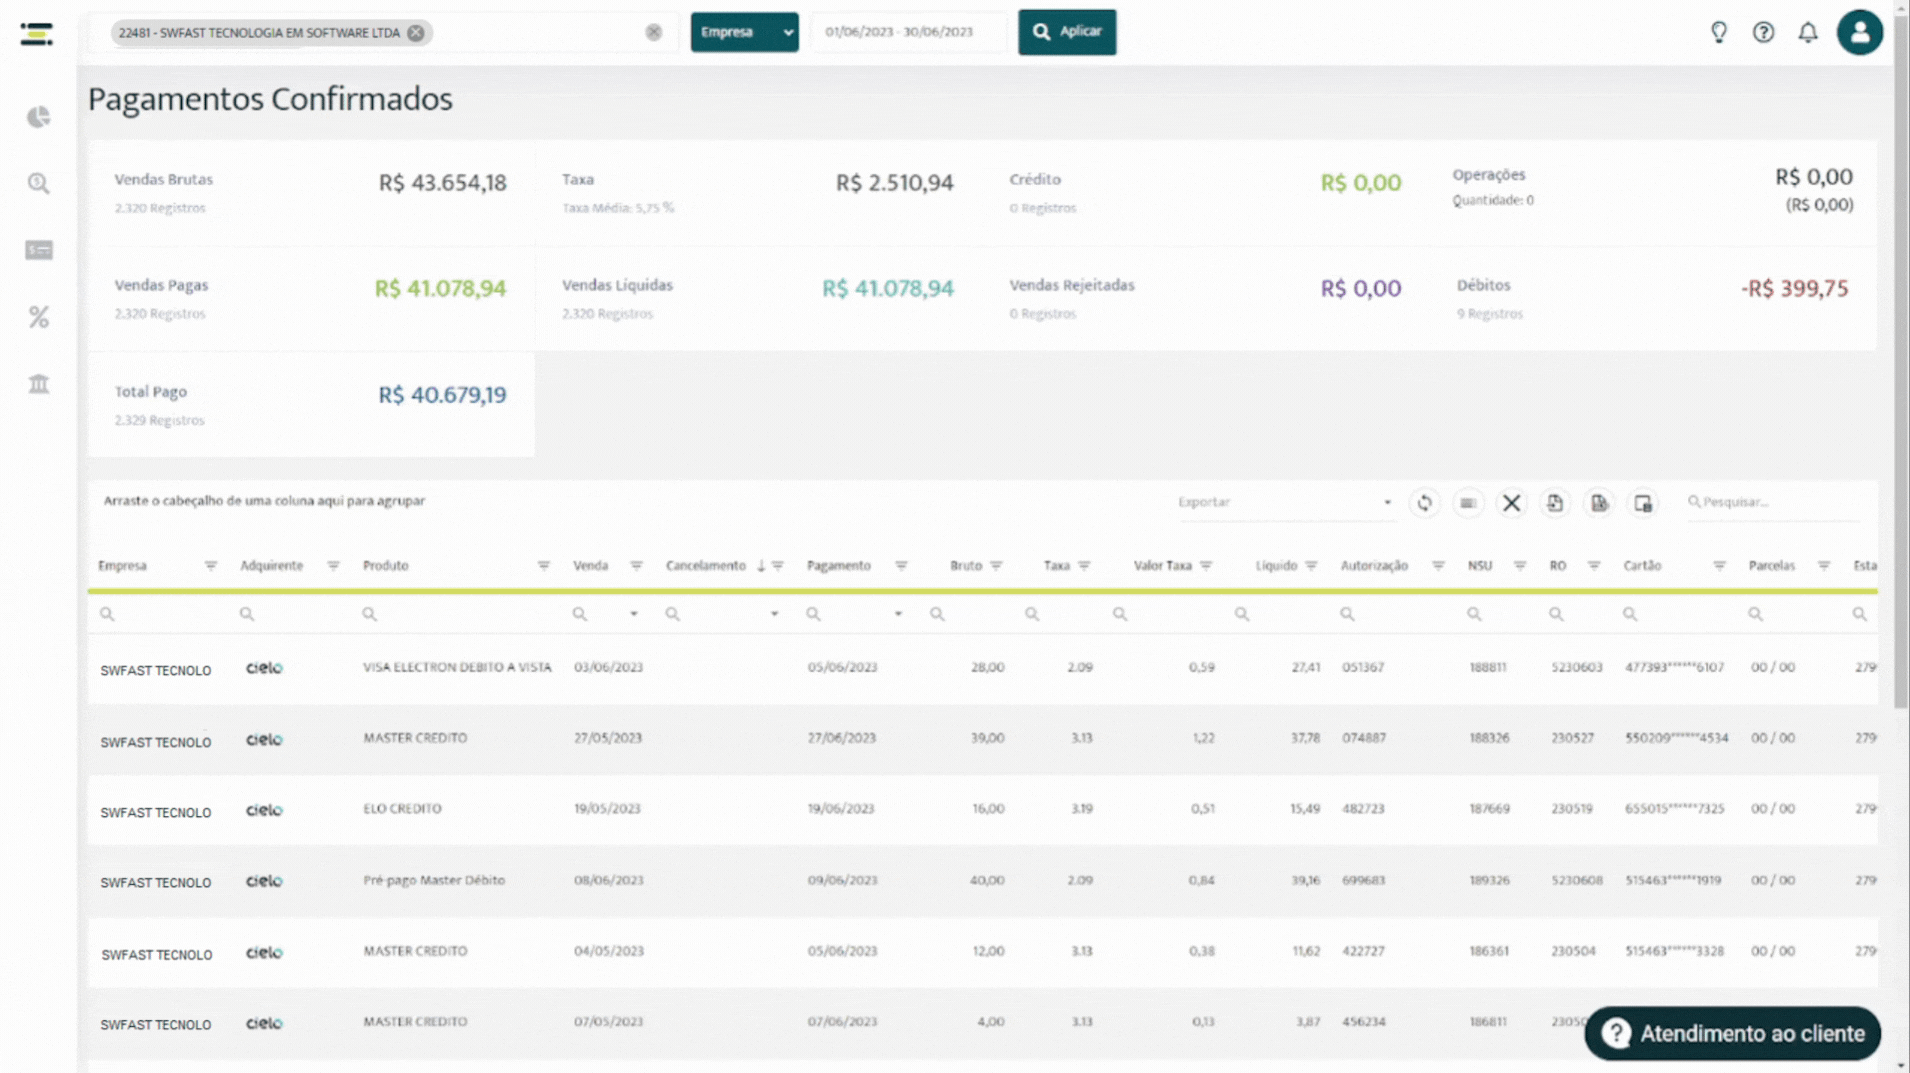This screenshot has width=1910, height=1073.
Task: Select the Pré-pago Master Débito row
Action: tap(982, 881)
